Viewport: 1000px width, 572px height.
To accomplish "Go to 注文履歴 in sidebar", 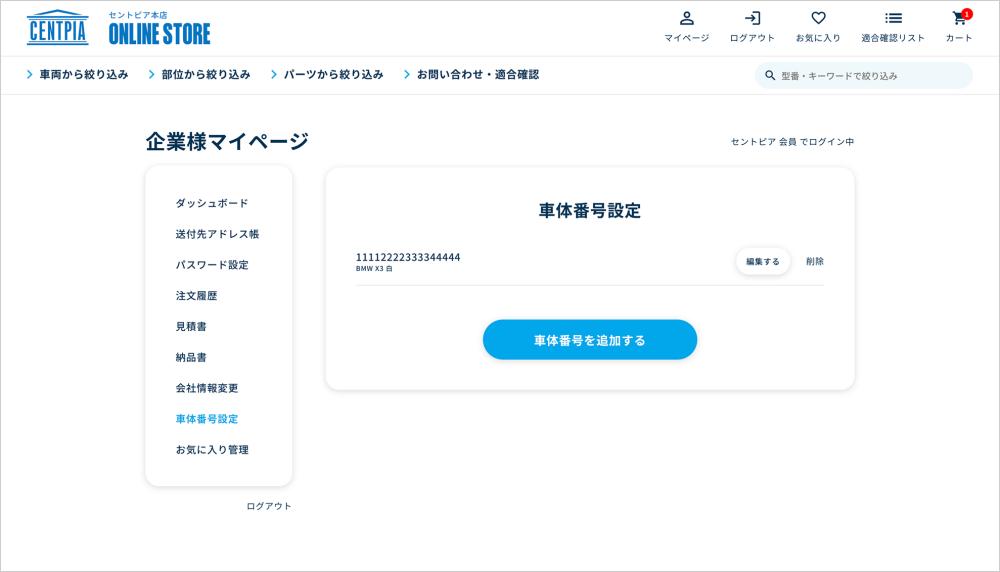I will click(x=196, y=296).
